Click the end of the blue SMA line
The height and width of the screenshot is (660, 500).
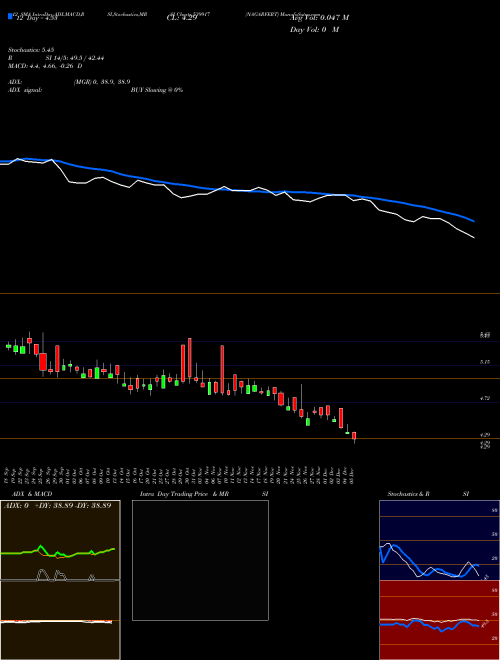click(474, 221)
